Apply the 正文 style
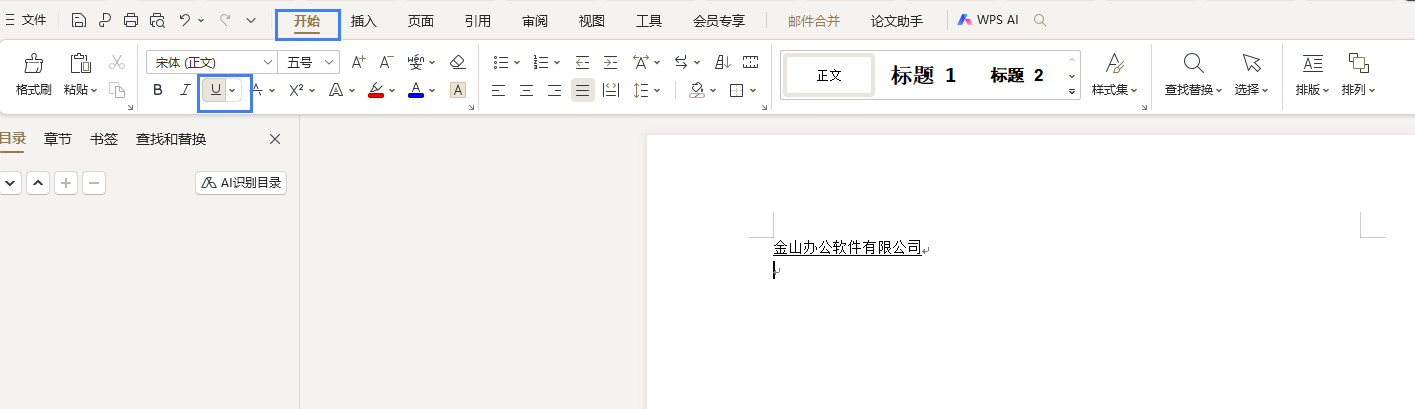Viewport: 1415px width, 409px height. (829, 75)
